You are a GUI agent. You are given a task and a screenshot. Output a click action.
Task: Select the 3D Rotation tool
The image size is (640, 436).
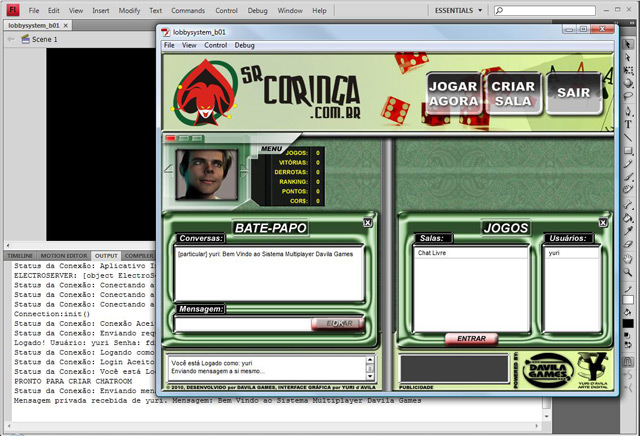pyautogui.click(x=628, y=83)
